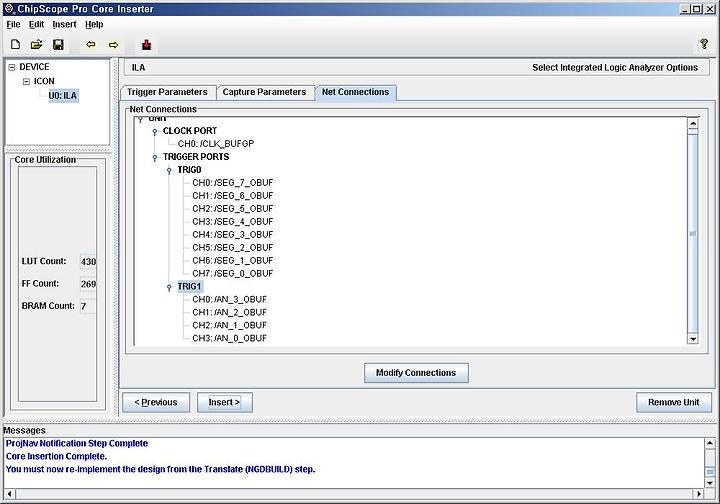This screenshot has width=720, height=504.
Task: Select CH7: /SEG_0_OBUF row
Action: coord(233,273)
